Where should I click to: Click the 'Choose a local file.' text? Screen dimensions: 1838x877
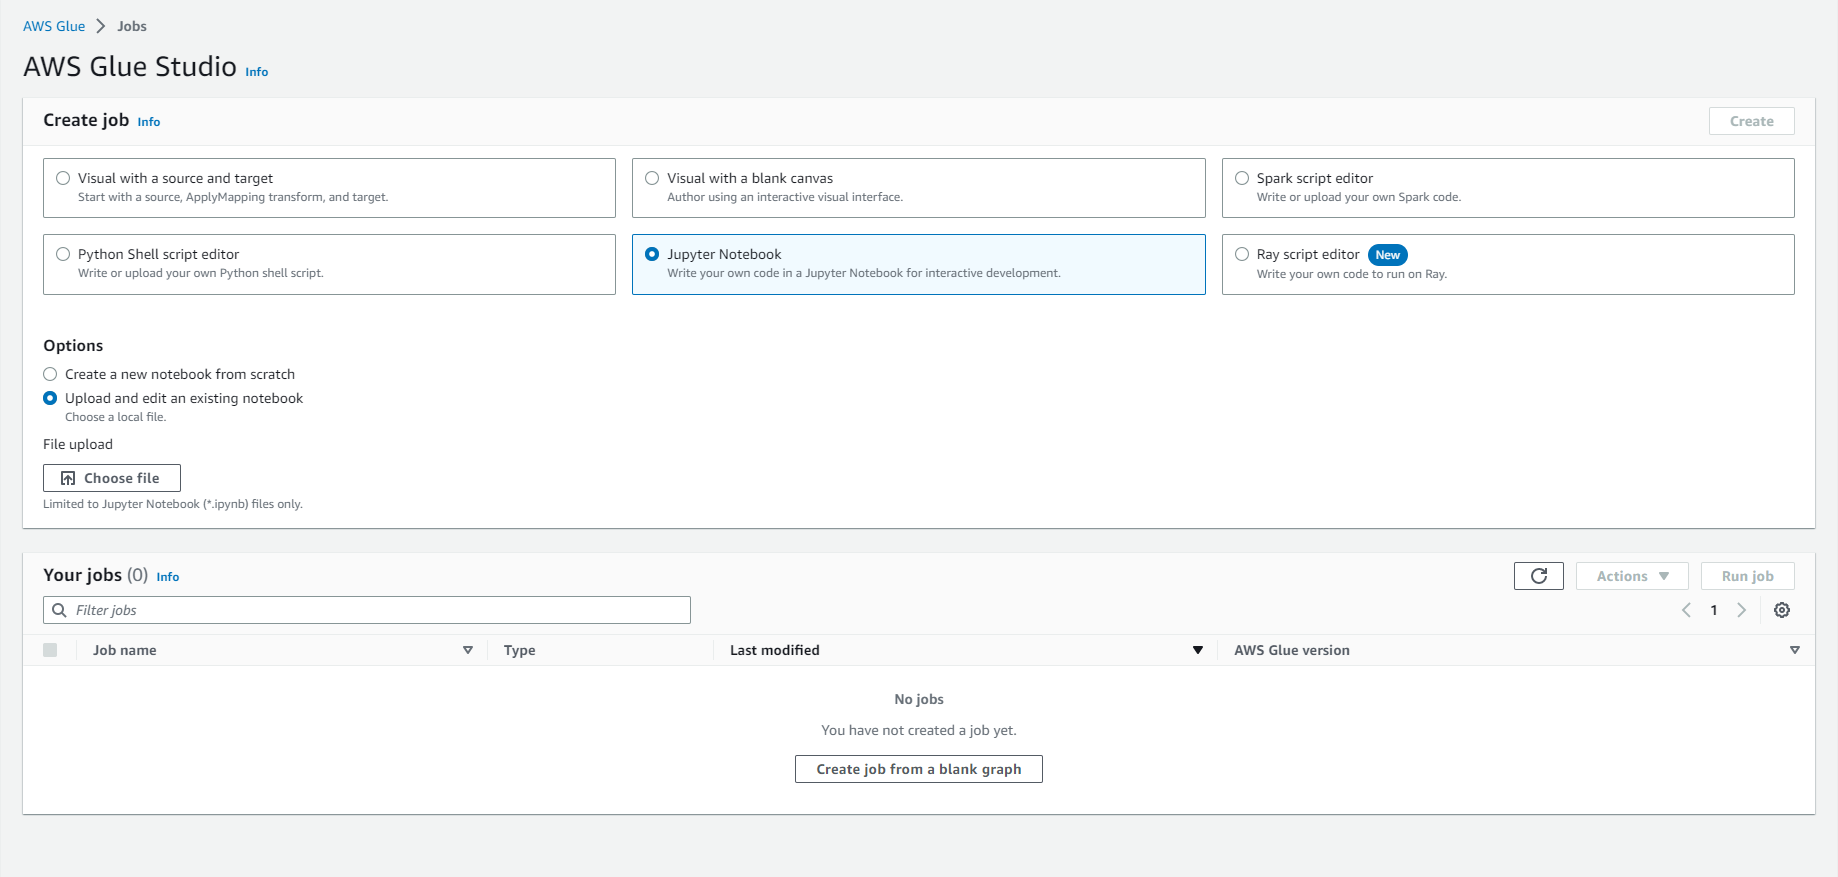tap(115, 417)
